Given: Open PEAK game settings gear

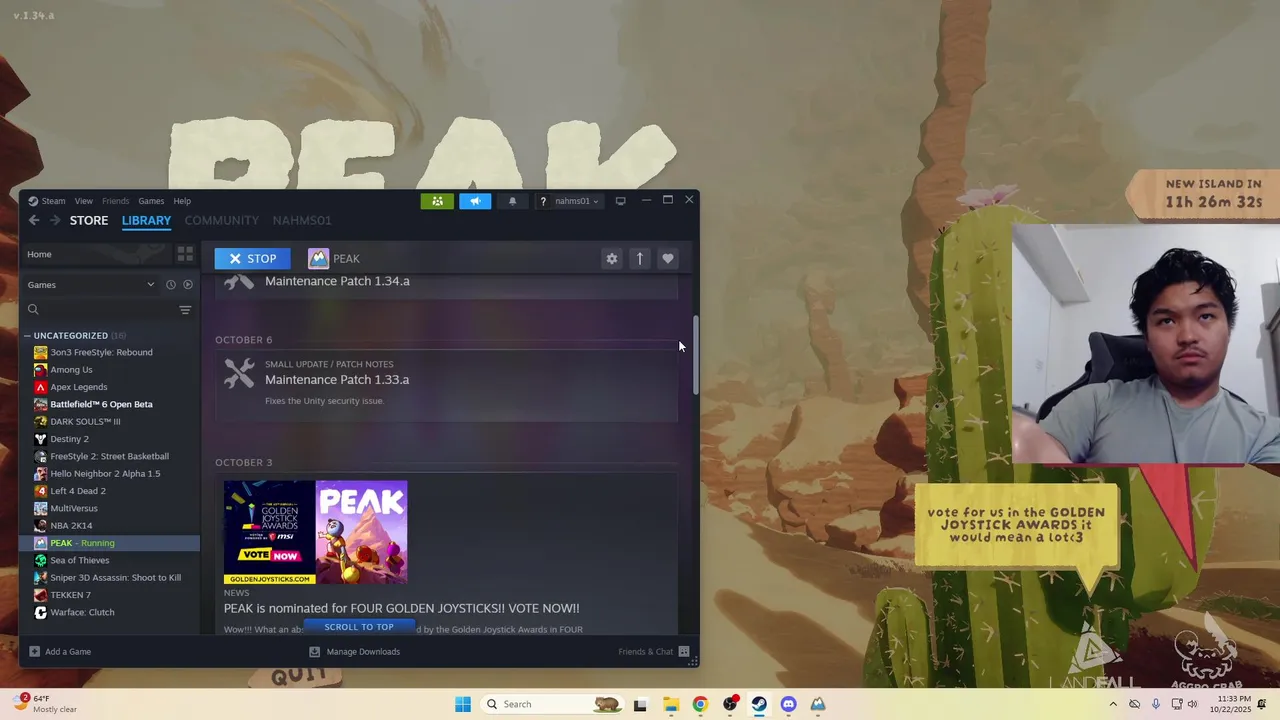Looking at the screenshot, I should pyautogui.click(x=612, y=259).
